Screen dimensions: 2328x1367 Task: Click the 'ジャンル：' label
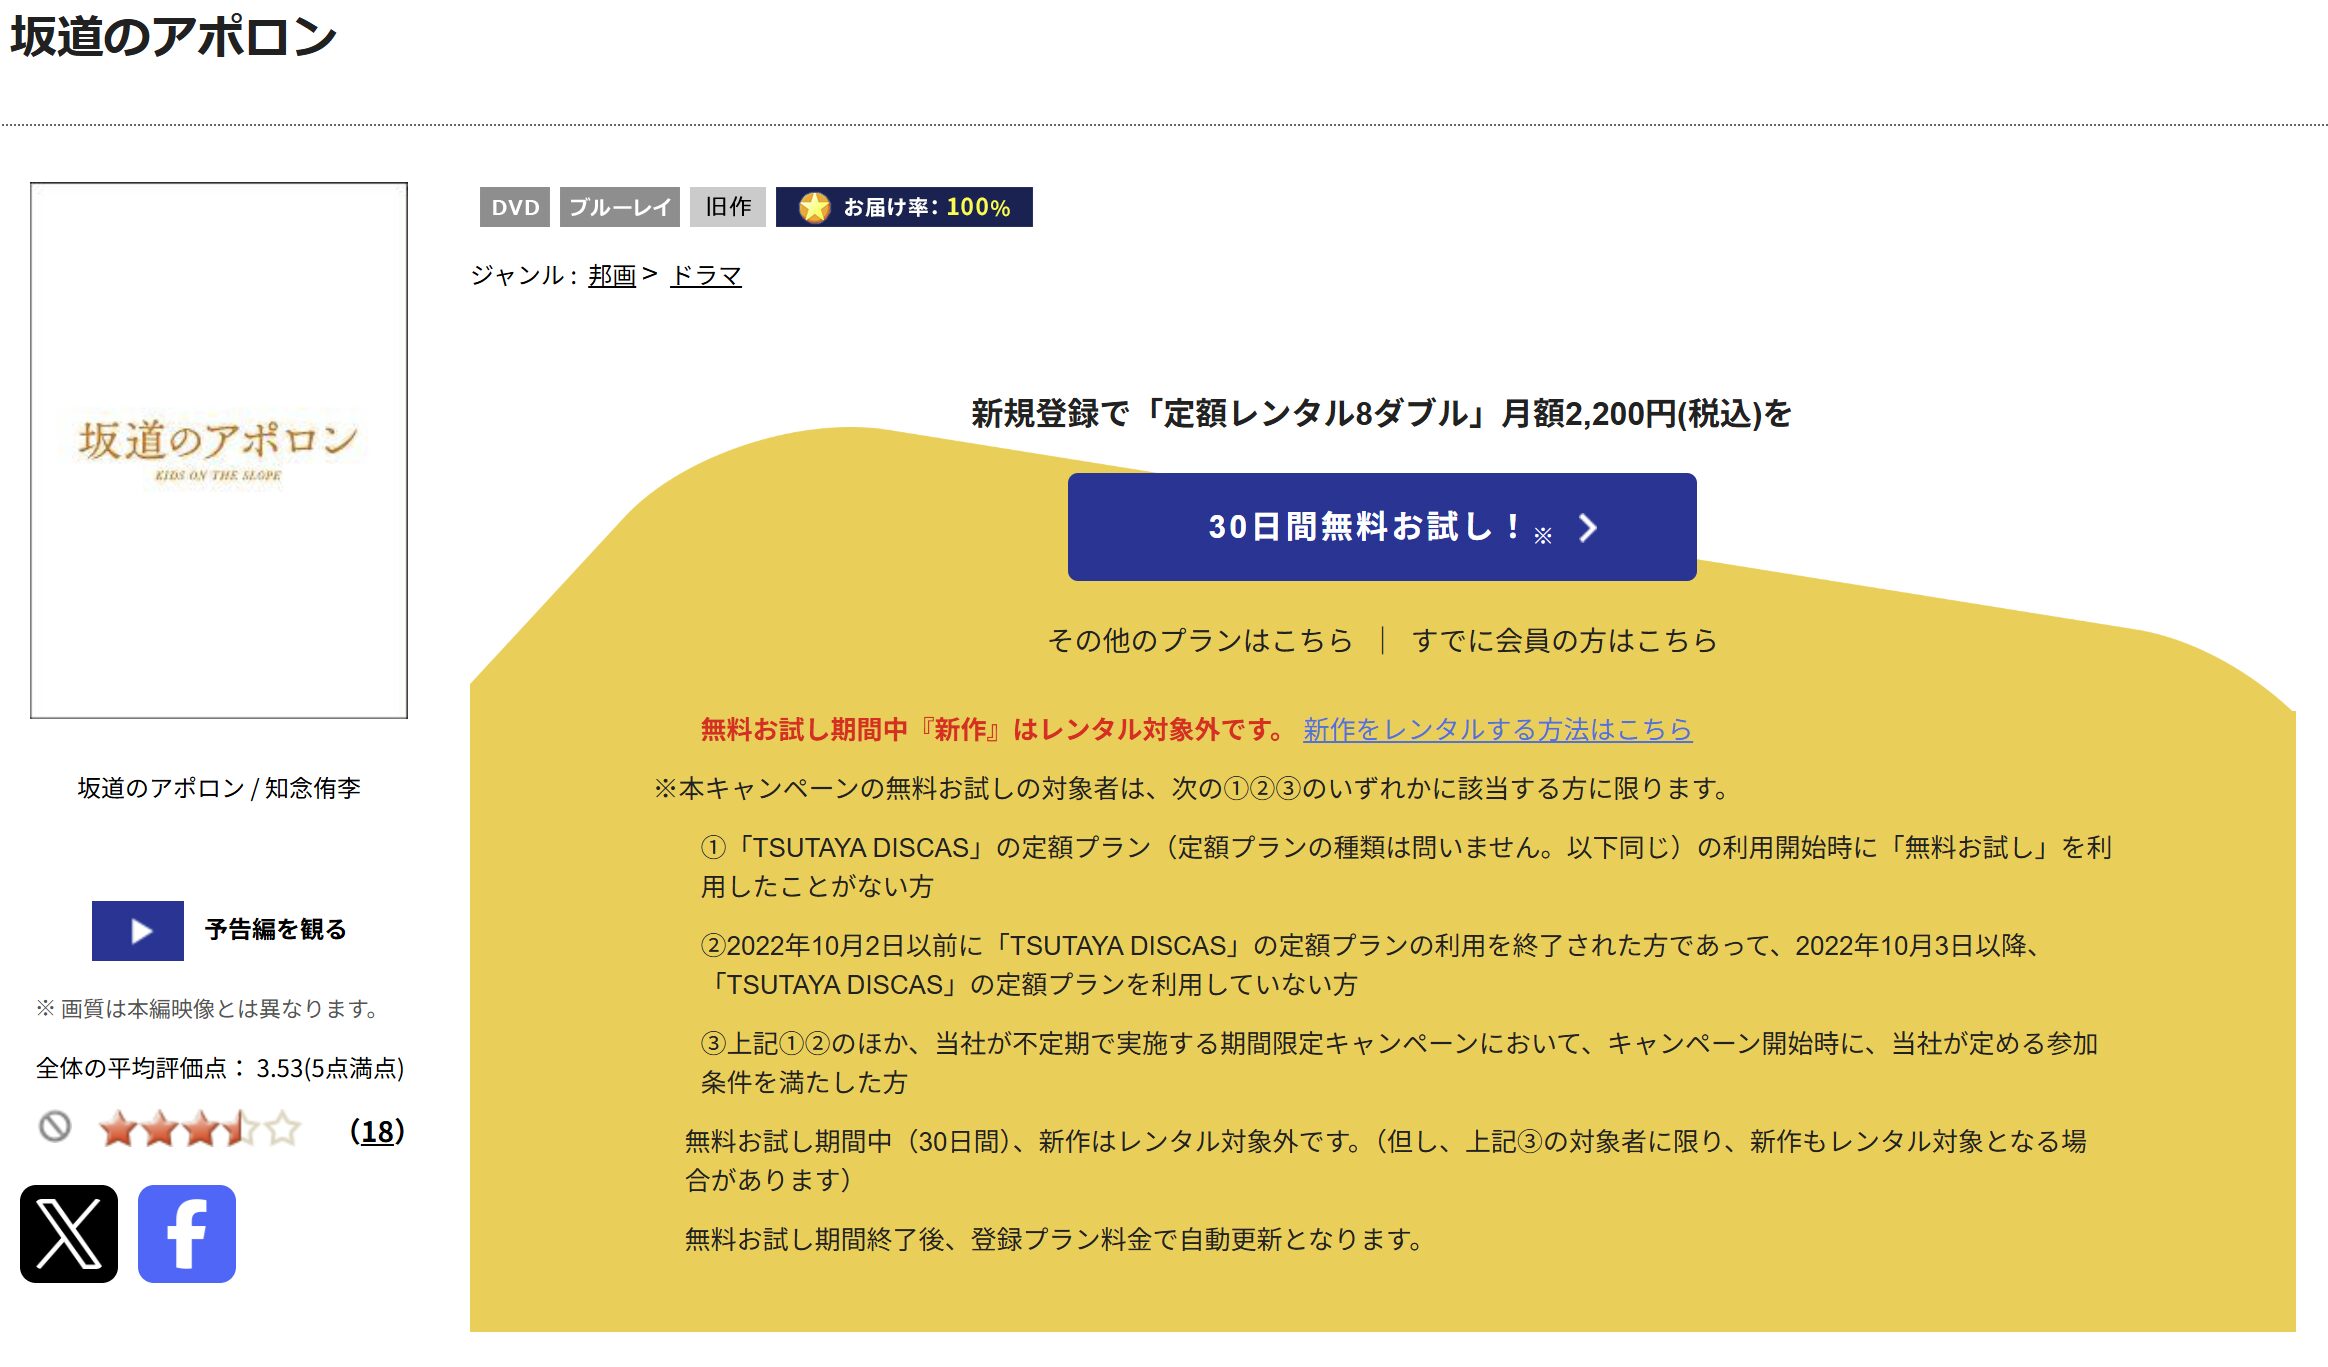(x=524, y=275)
